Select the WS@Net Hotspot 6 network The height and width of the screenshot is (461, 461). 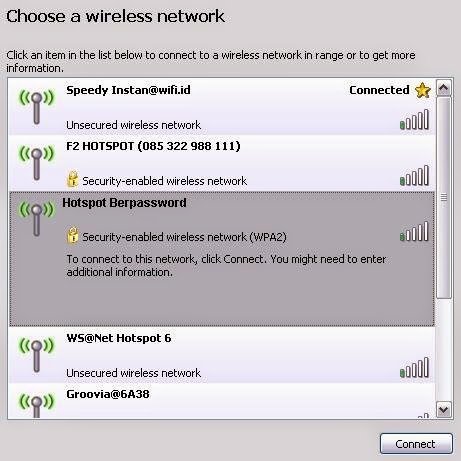pos(222,355)
